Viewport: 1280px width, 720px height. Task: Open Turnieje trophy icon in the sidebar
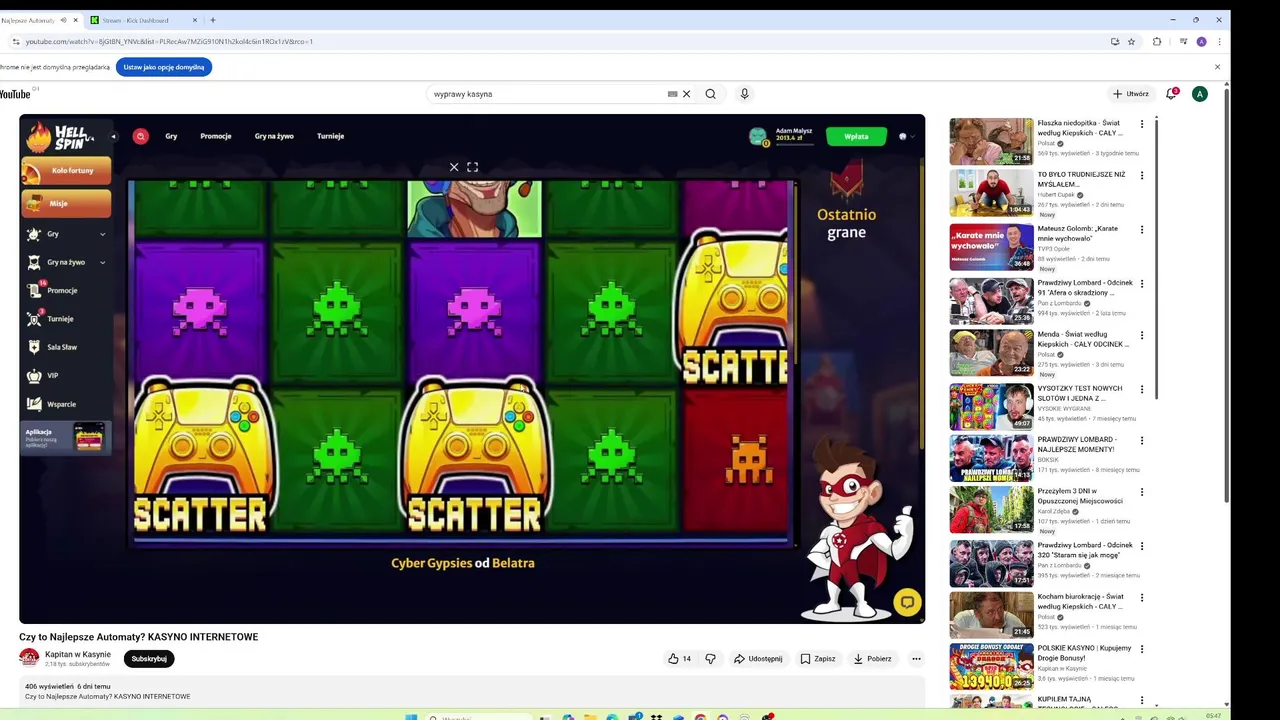(34, 319)
